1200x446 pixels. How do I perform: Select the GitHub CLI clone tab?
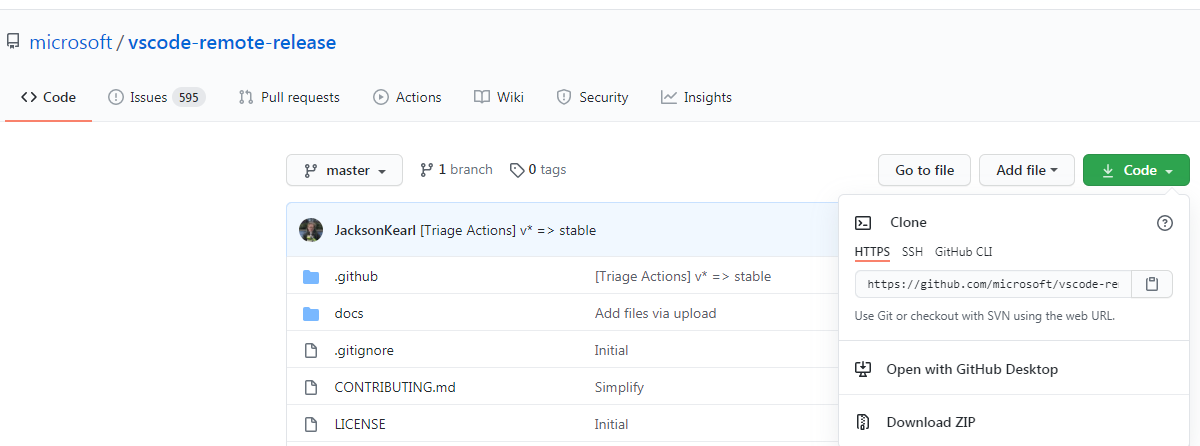pos(964,252)
